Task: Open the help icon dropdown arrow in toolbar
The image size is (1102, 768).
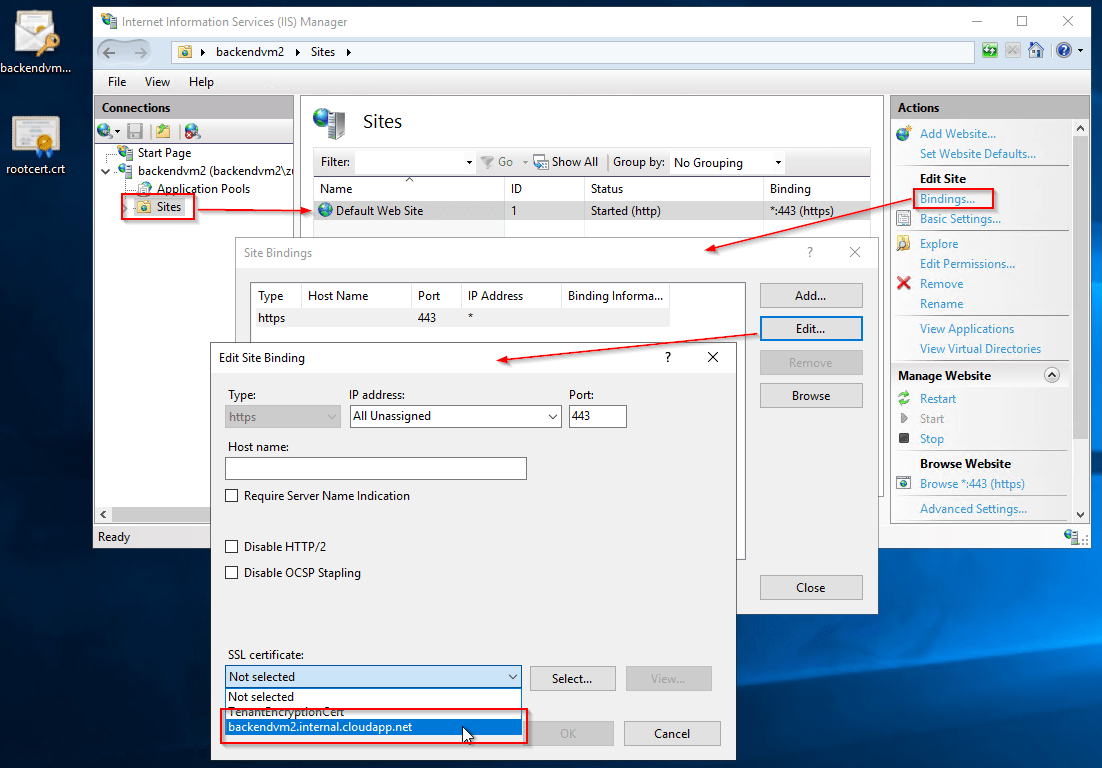Action: 1080,51
